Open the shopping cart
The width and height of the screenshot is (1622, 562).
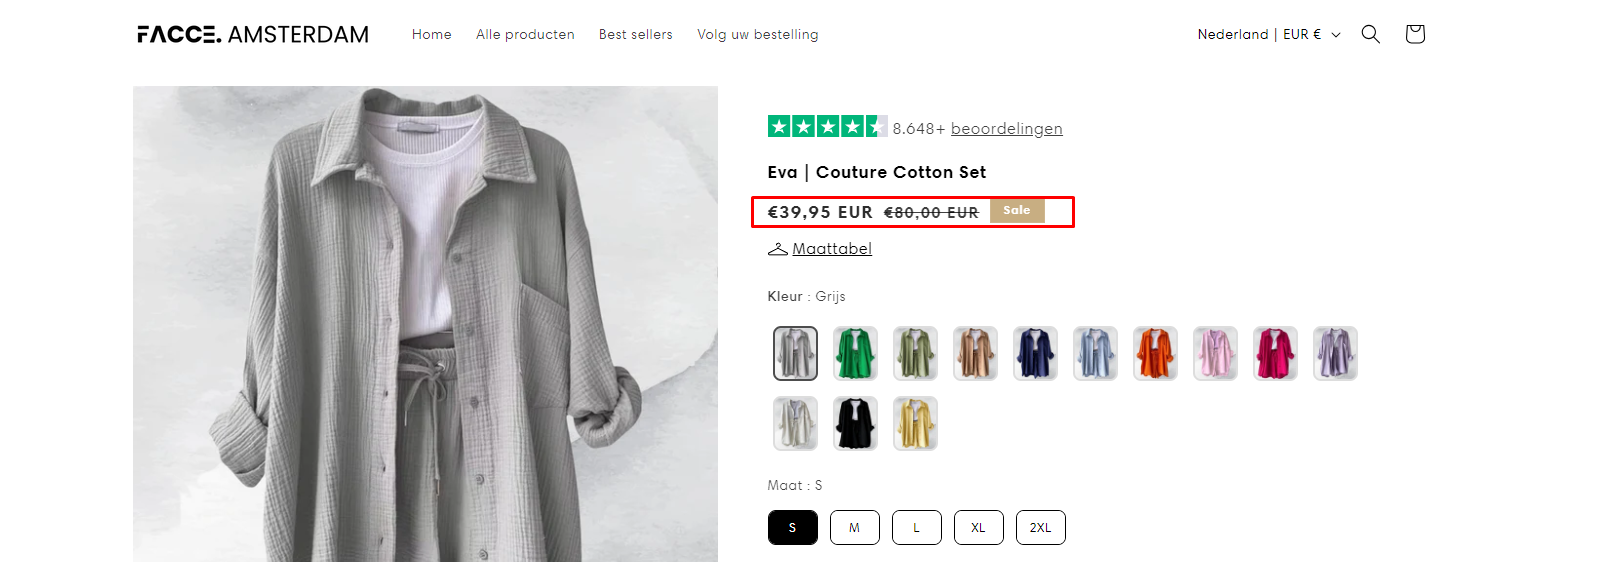point(1414,34)
